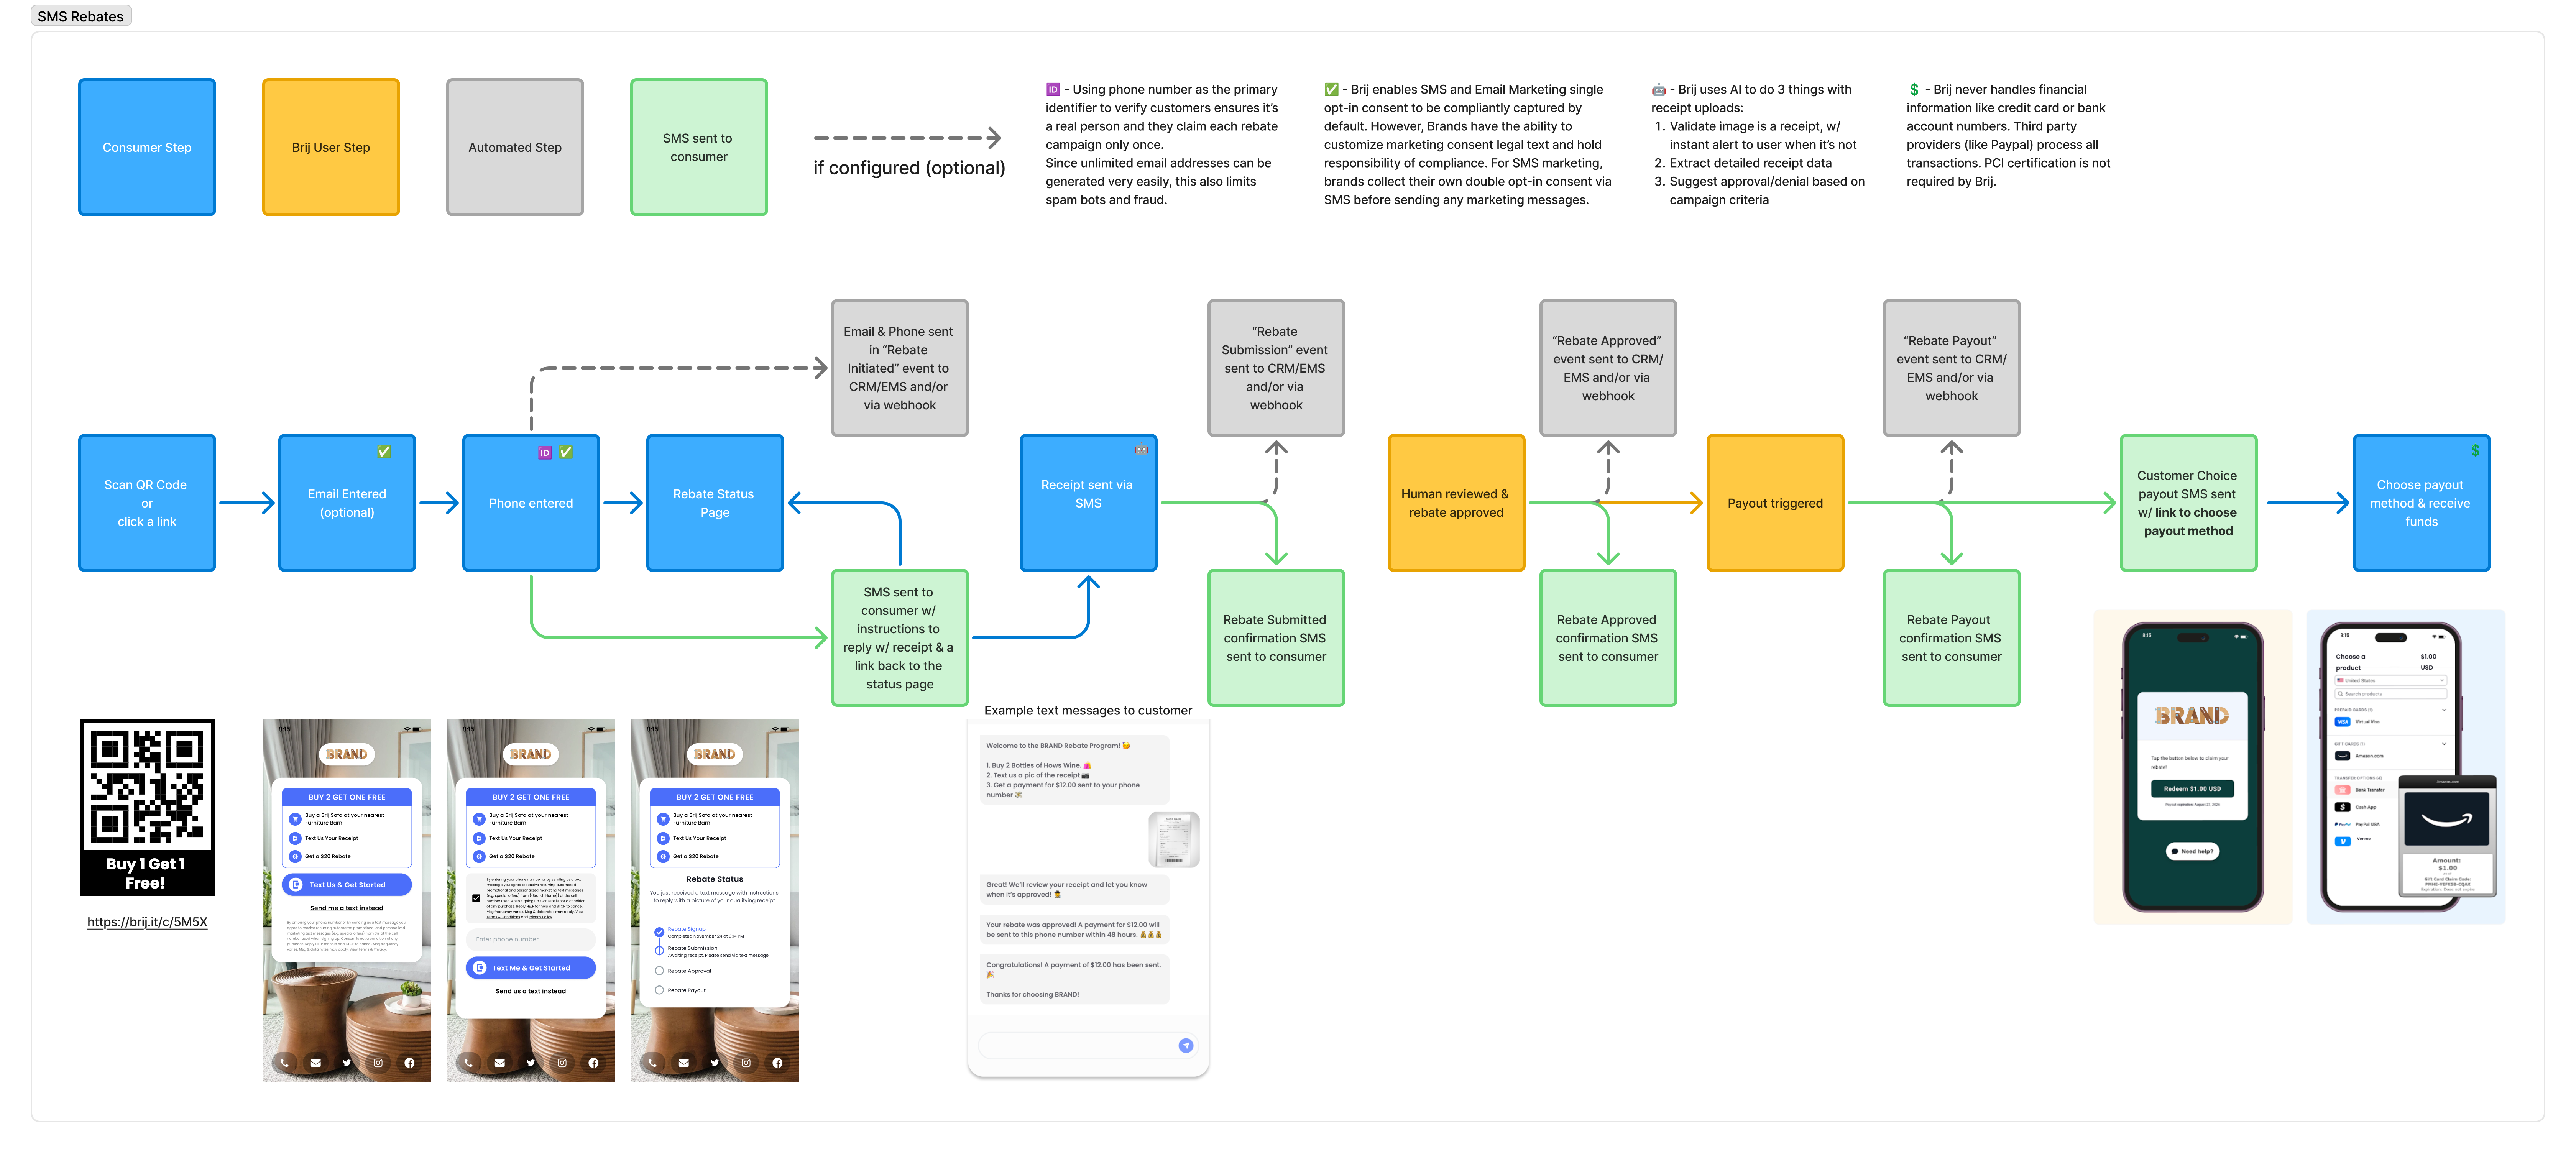
Task: Collapse the Gift Cards section chevron
Action: [x=2444, y=744]
